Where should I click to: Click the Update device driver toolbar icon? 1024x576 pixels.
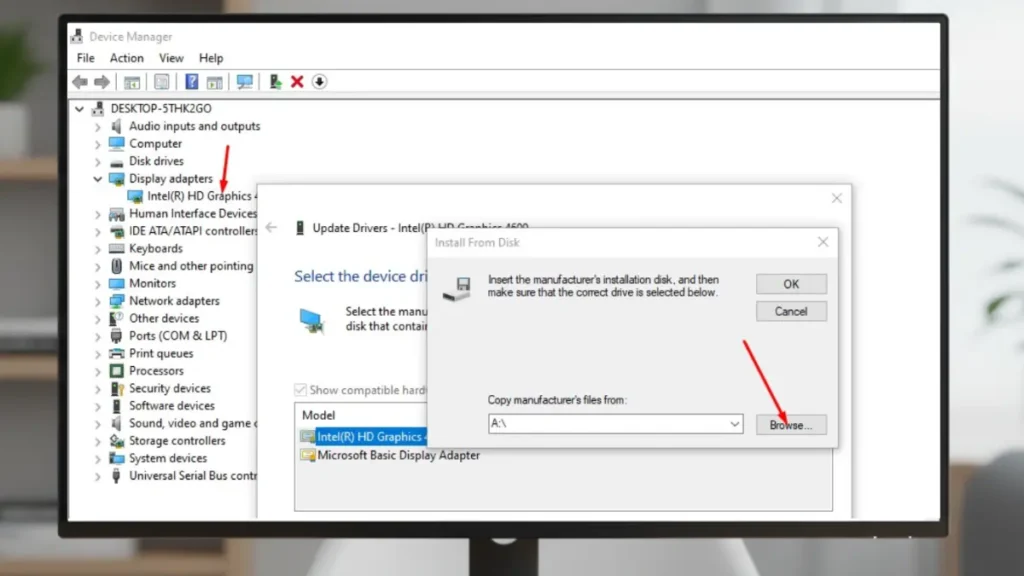tap(275, 82)
